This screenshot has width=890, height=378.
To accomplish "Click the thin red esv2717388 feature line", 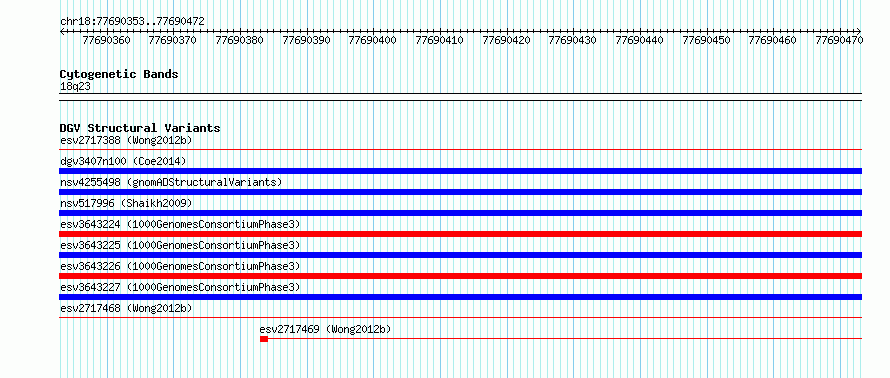I will coord(461,150).
